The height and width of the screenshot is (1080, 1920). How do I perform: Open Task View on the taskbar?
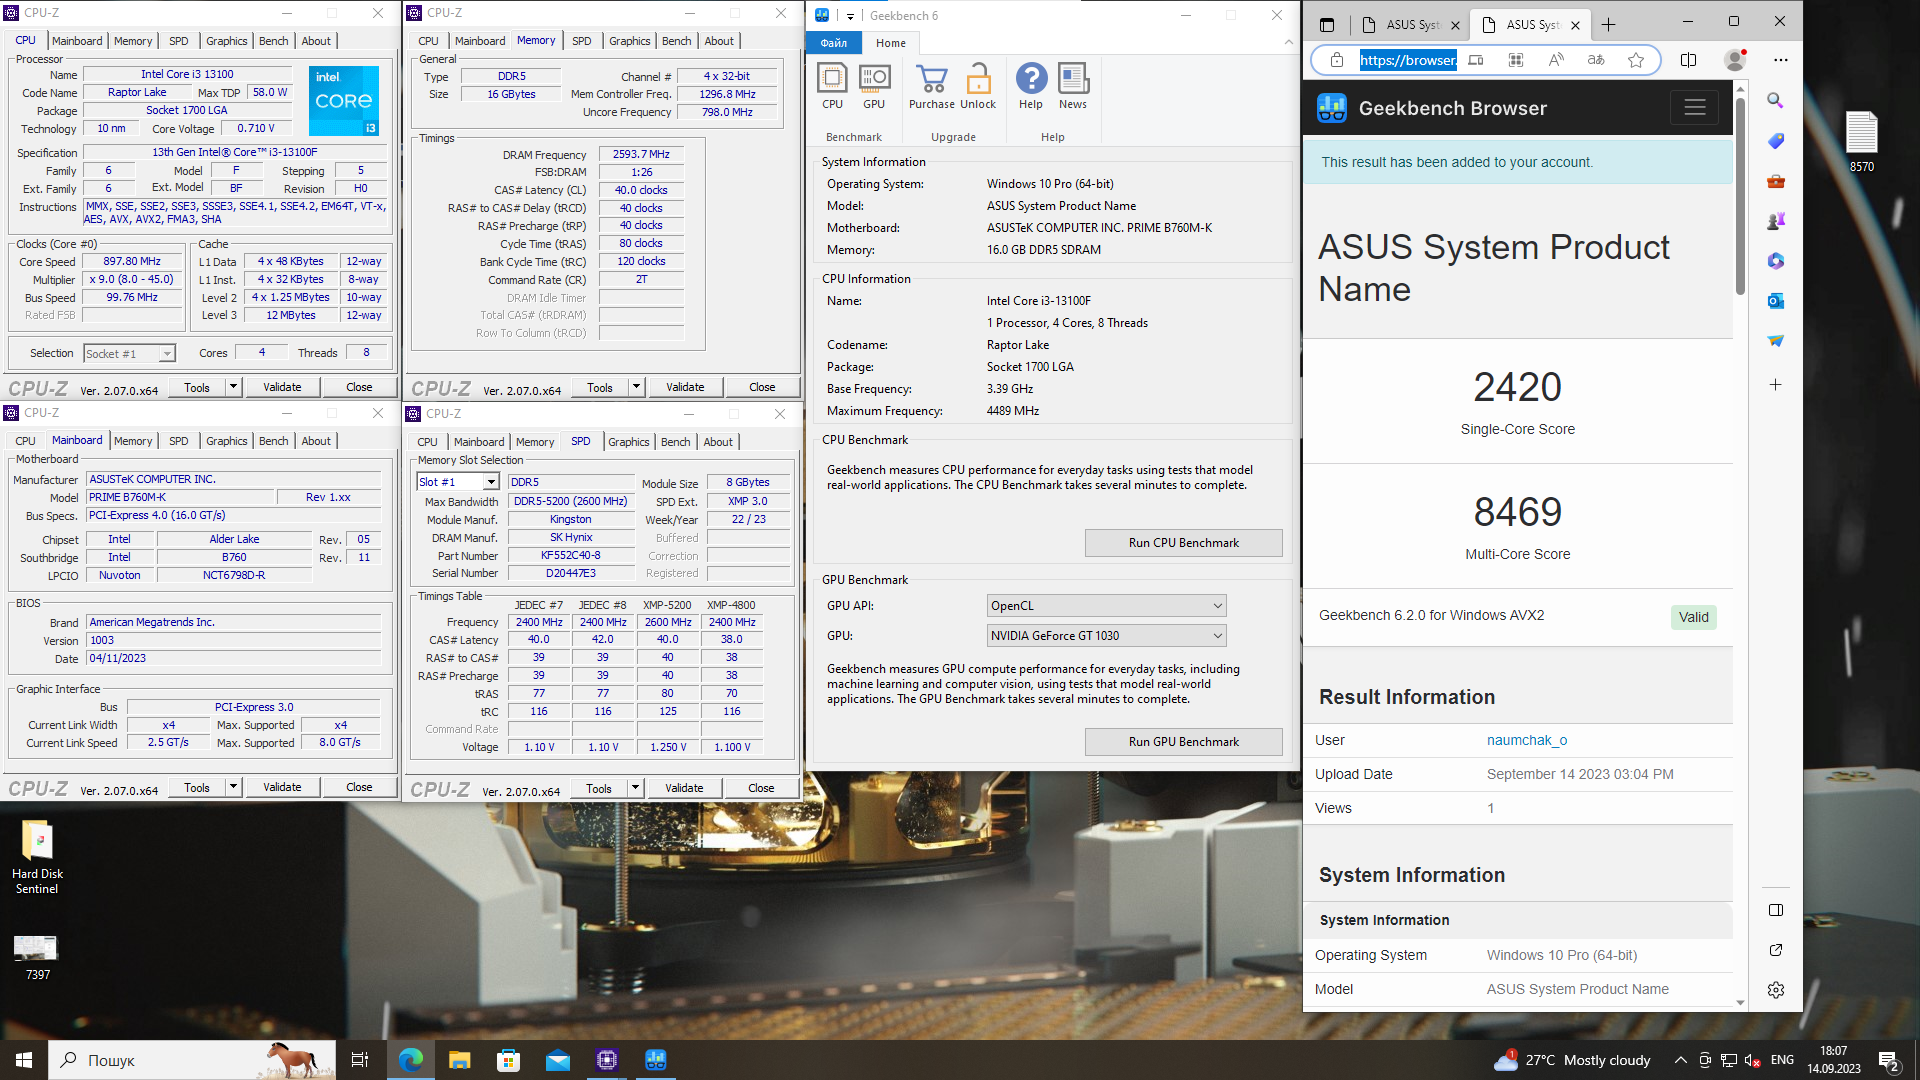pyautogui.click(x=360, y=1060)
